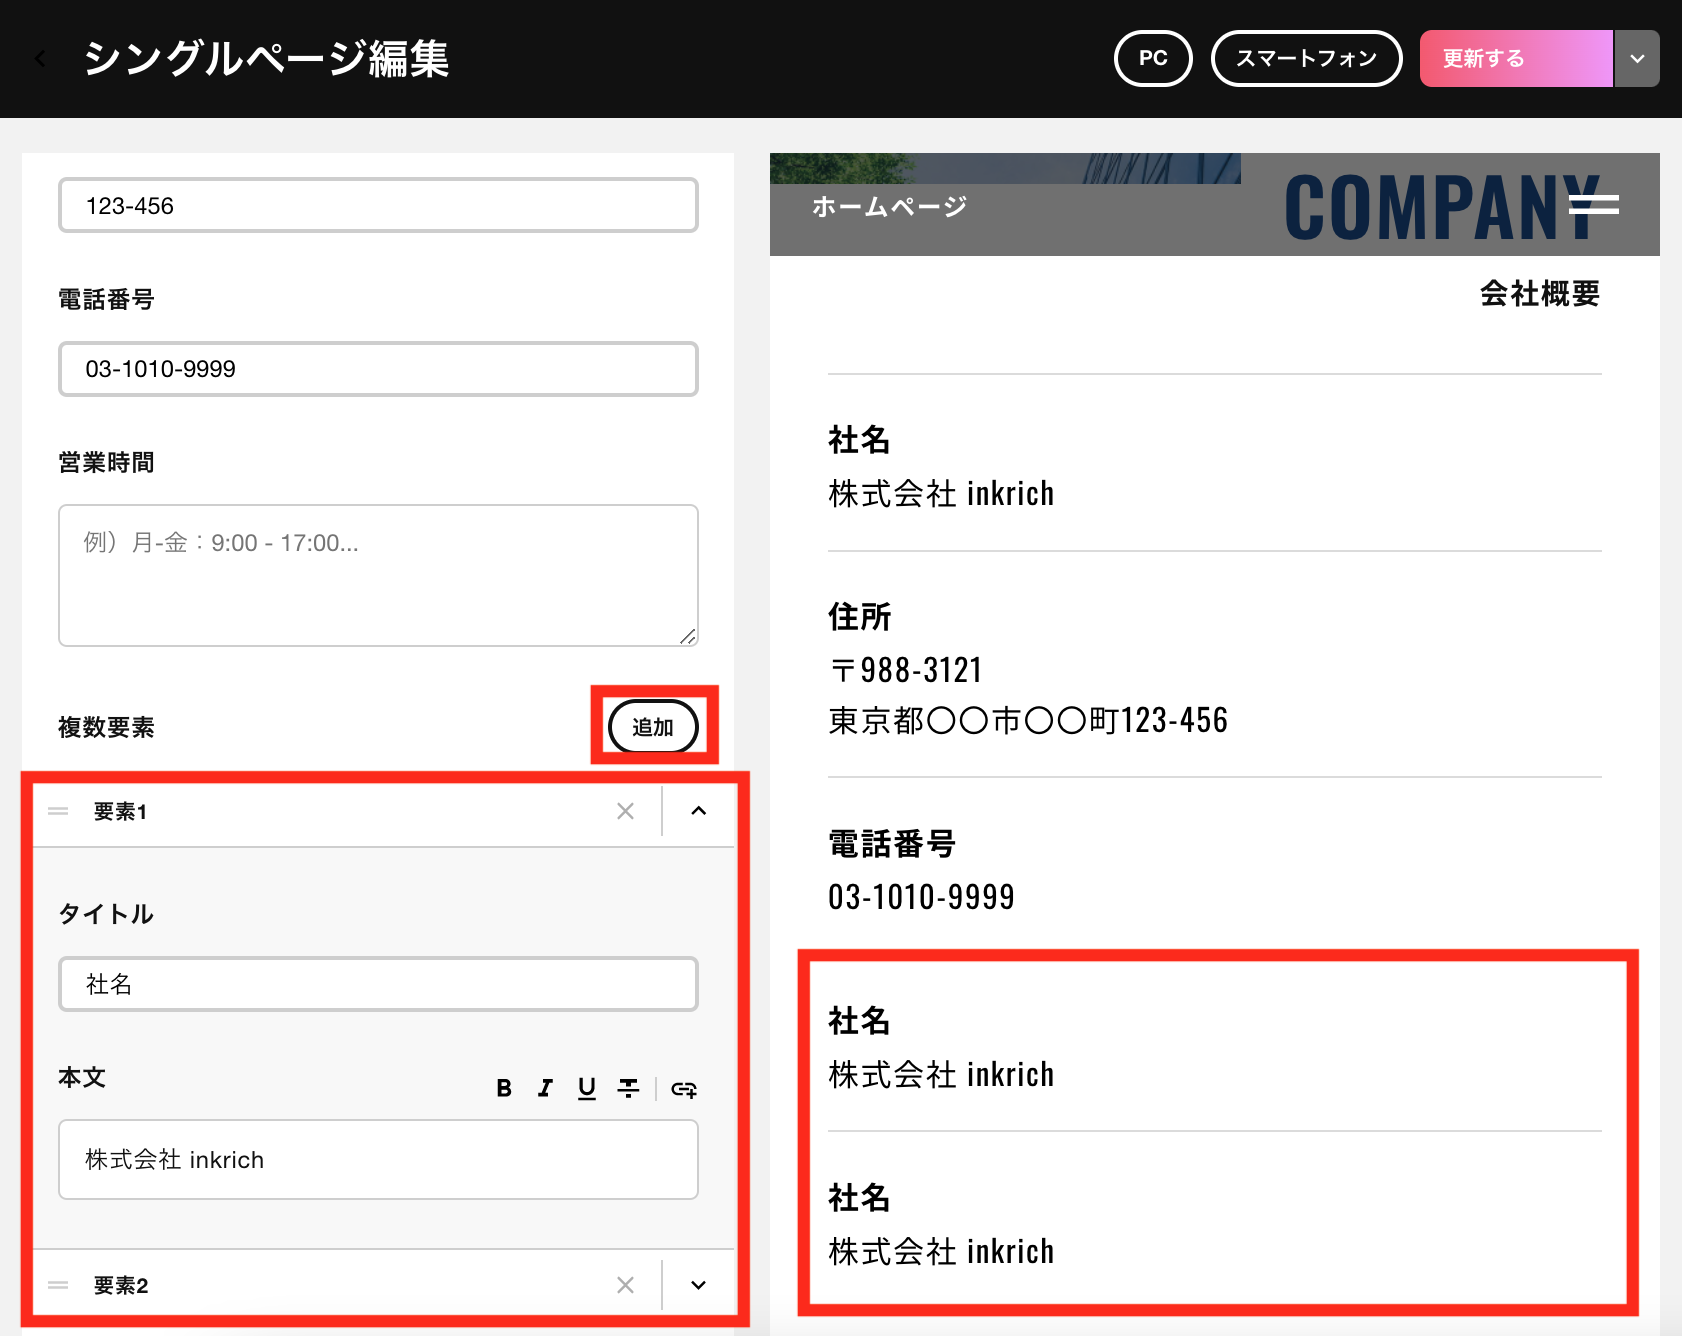Grab the drag handle of 要素2

[58, 1285]
